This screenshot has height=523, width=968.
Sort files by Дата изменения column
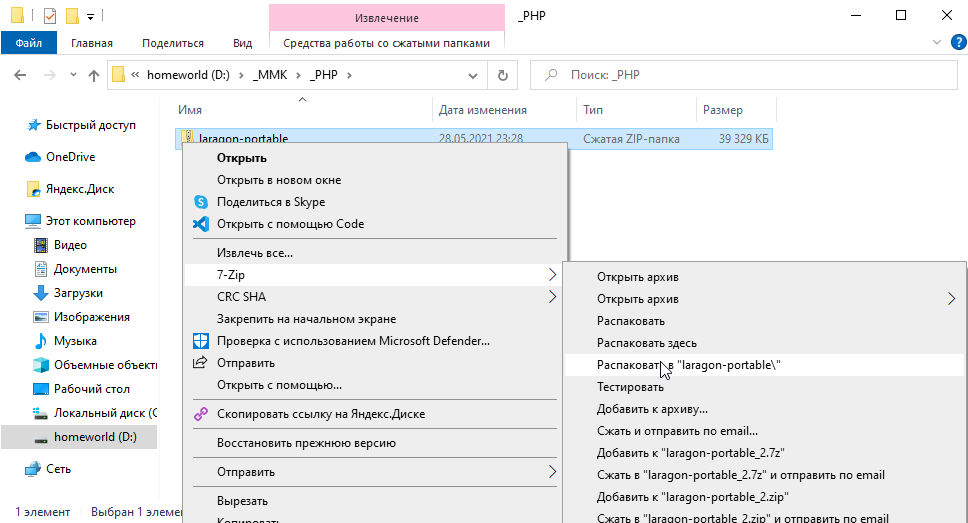coord(483,110)
